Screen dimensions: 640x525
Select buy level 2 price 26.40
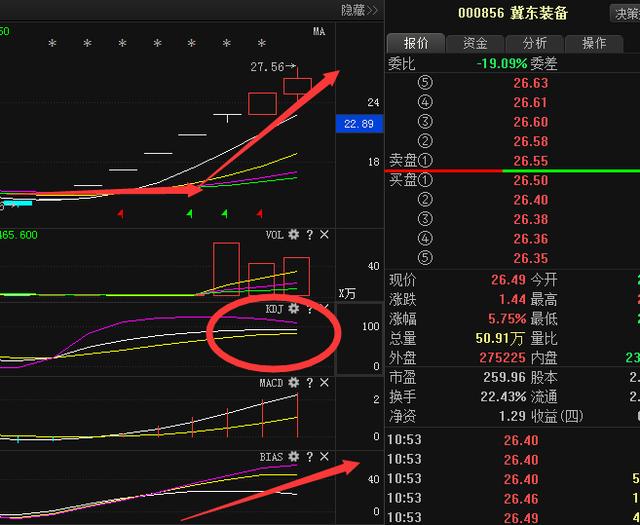click(x=531, y=200)
